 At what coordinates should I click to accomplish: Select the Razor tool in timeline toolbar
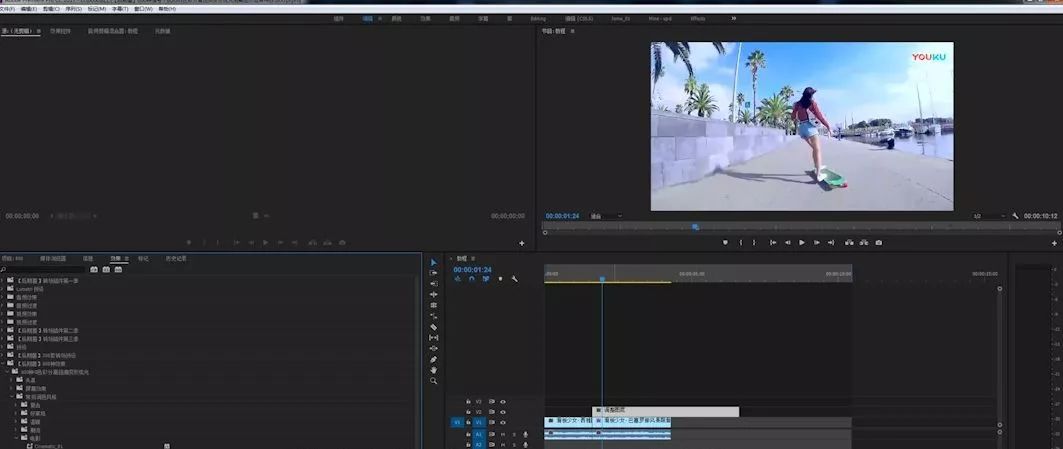tap(434, 327)
